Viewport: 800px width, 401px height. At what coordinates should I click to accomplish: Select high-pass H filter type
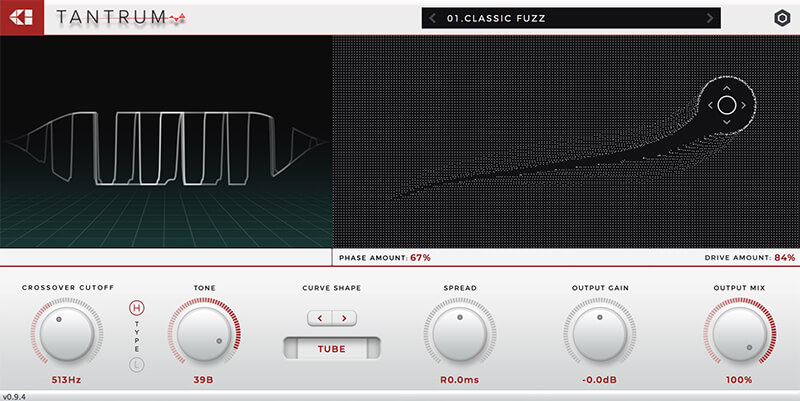pos(136,308)
